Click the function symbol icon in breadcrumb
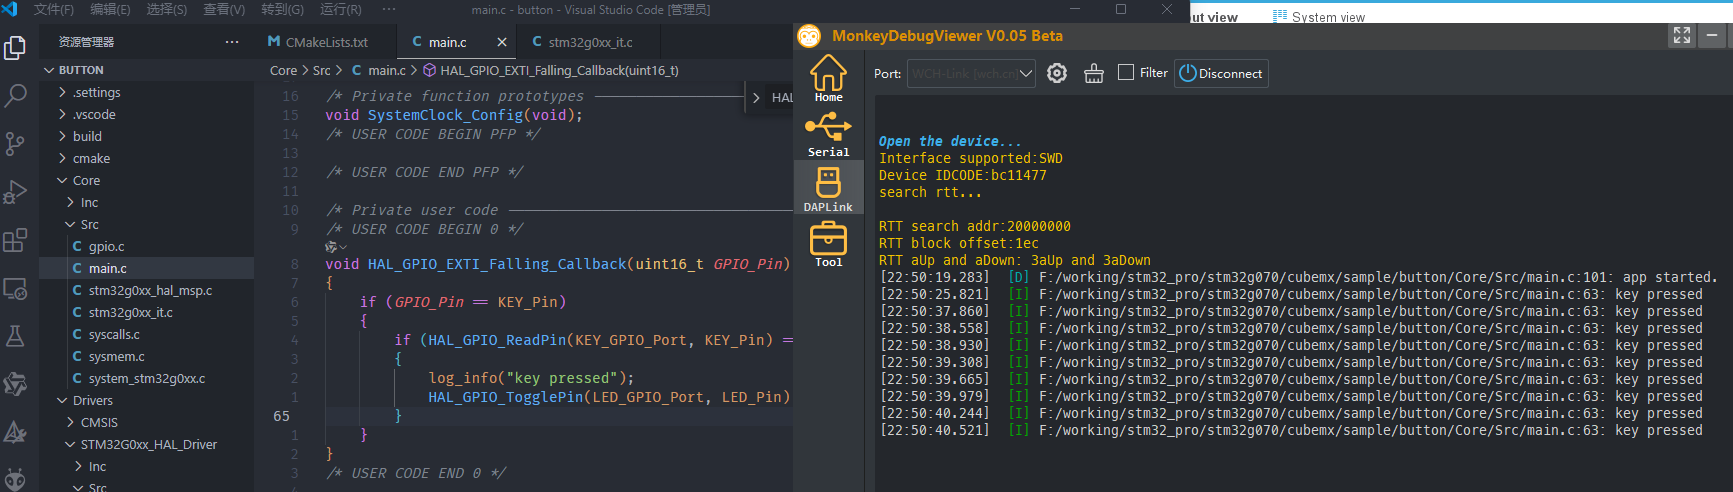Image resolution: width=1733 pixels, height=492 pixels. 429,71
